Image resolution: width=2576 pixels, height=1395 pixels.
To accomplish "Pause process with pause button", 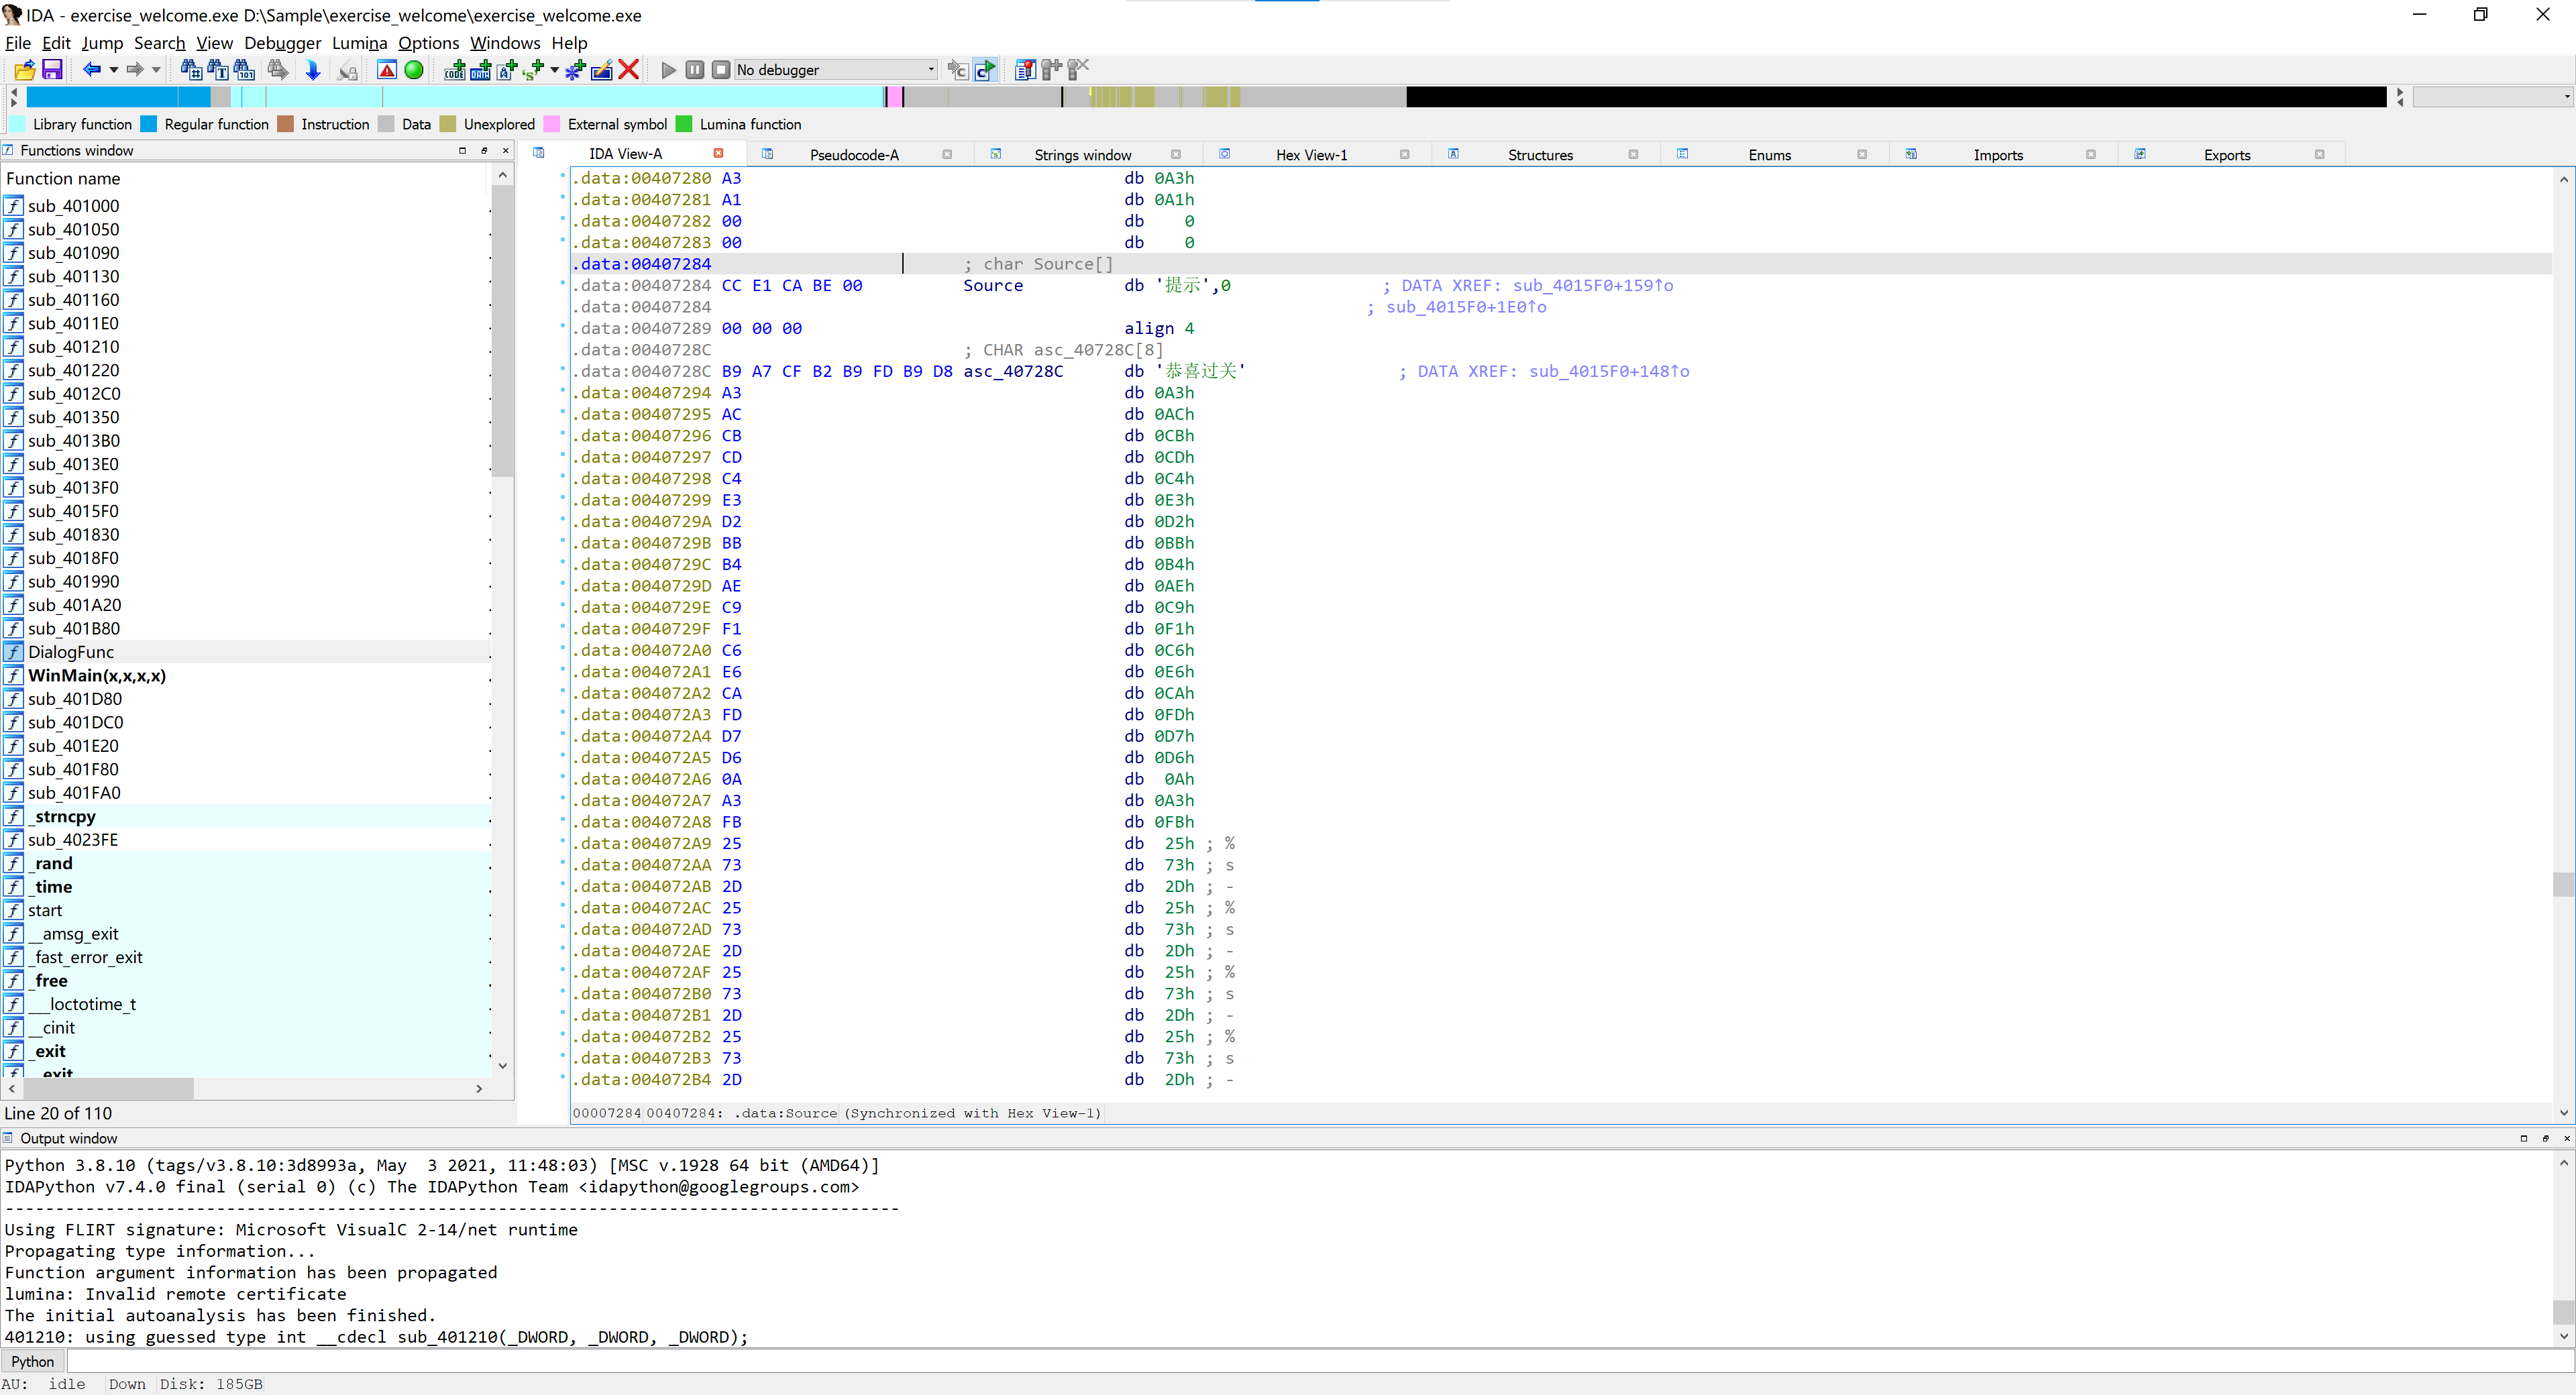I will (695, 70).
